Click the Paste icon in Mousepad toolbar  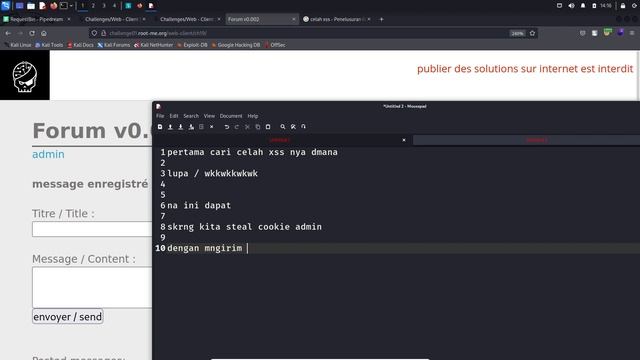268,127
